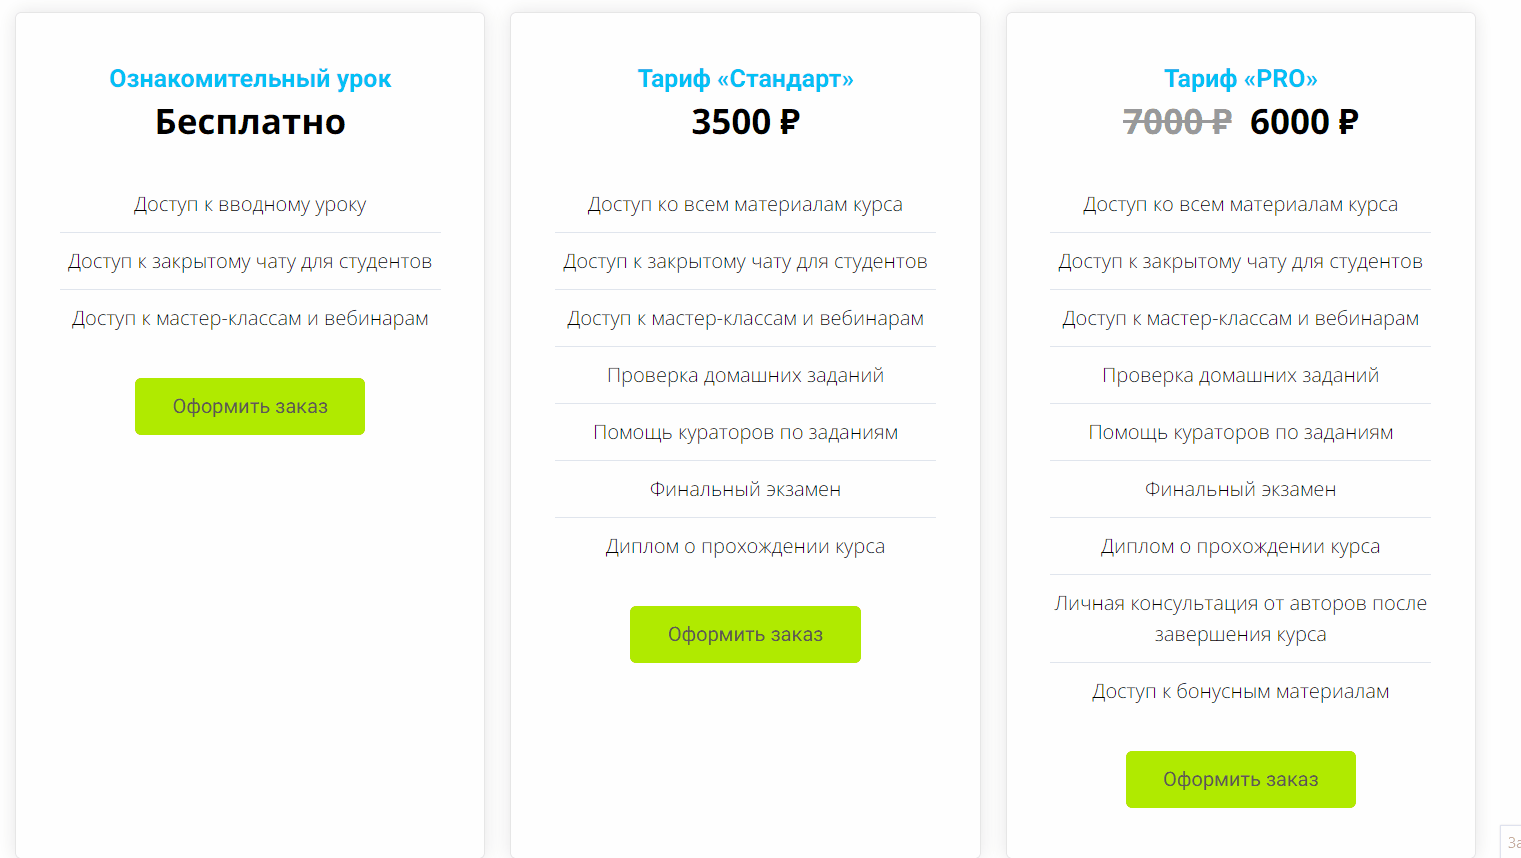Viewport: 1521px width, 858px height.
Task: Click «Оформить заказ» under Тариф «PRO»
Action: [1240, 779]
